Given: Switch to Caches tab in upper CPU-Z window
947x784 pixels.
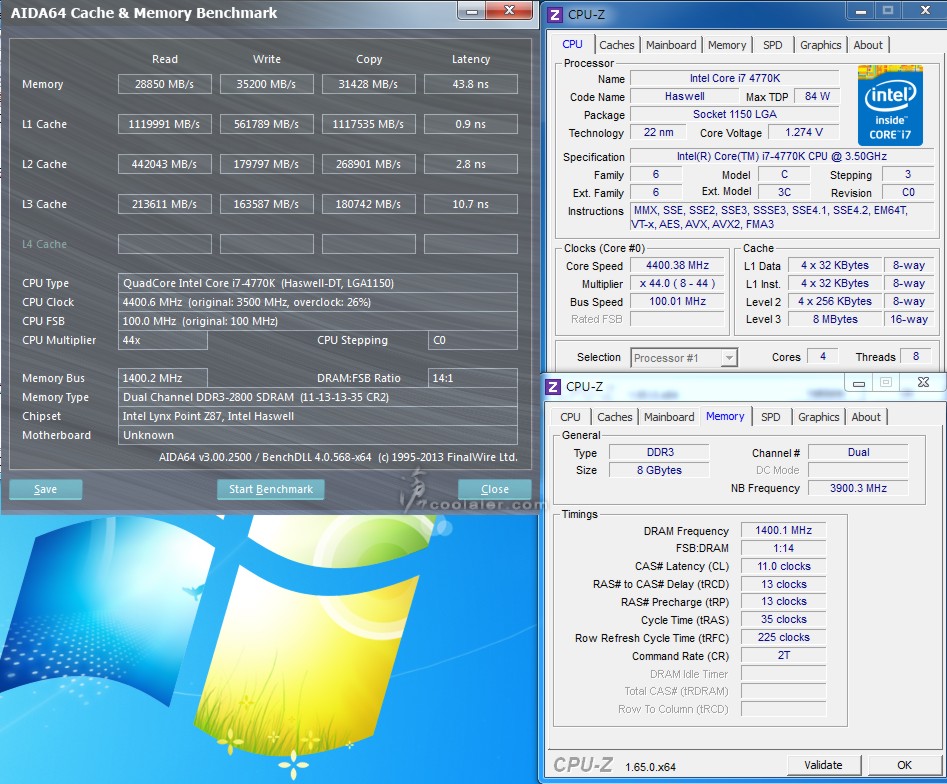Looking at the screenshot, I should pyautogui.click(x=617, y=45).
